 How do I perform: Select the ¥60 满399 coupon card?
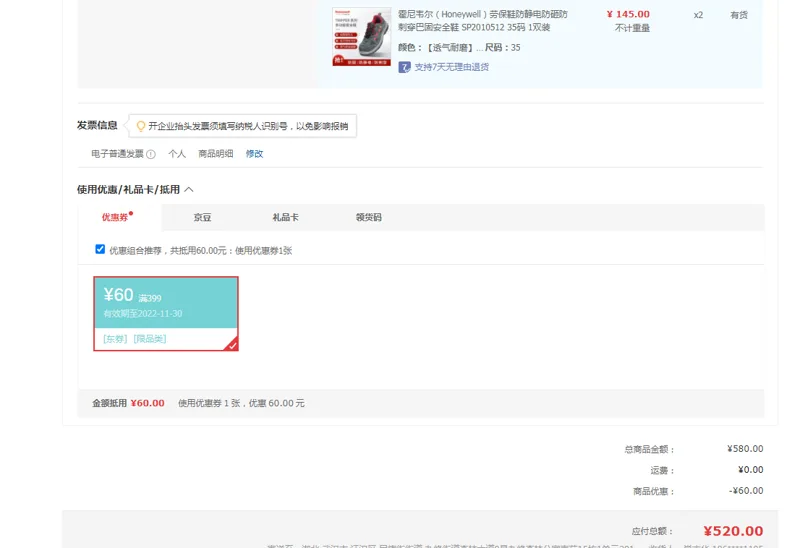coord(166,314)
